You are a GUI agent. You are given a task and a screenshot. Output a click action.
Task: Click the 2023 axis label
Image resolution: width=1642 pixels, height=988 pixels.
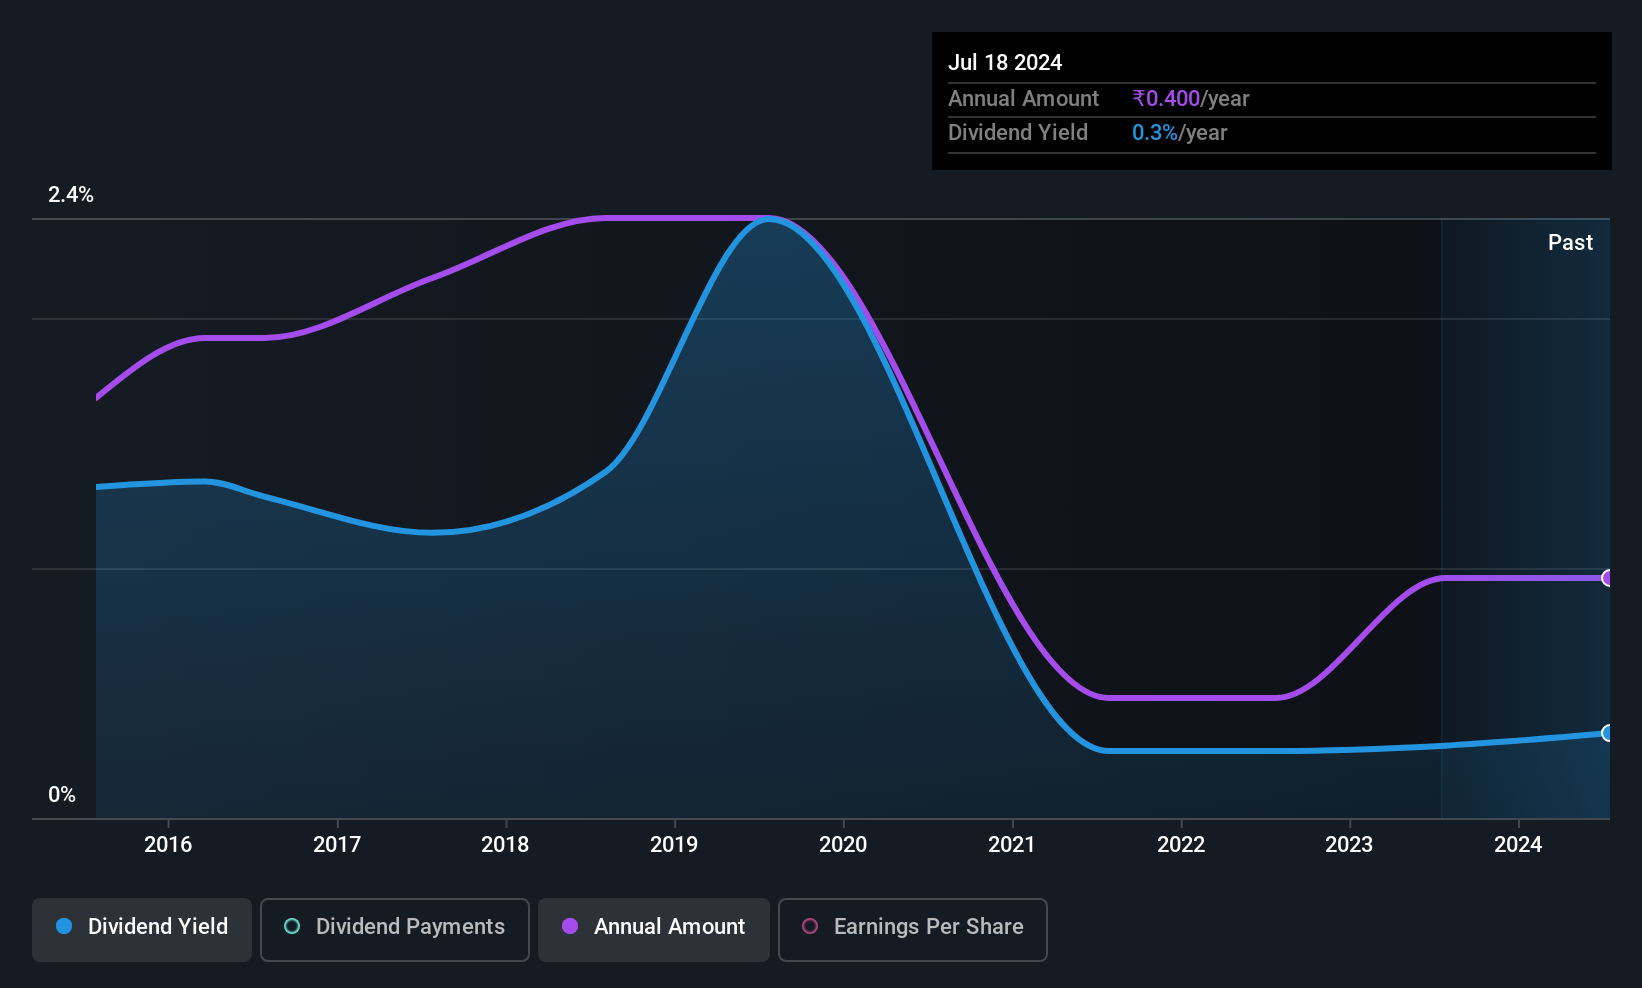click(x=1349, y=844)
